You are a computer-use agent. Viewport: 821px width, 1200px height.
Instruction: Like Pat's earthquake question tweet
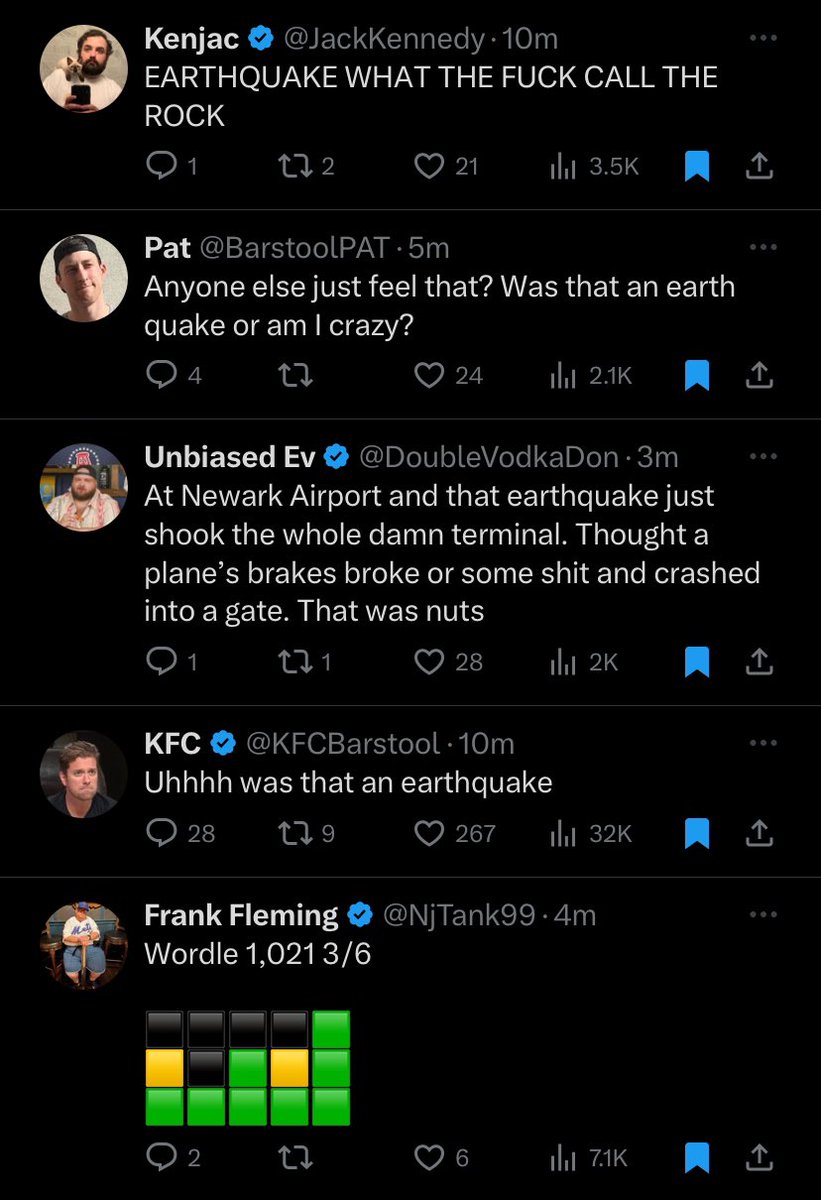click(x=430, y=375)
